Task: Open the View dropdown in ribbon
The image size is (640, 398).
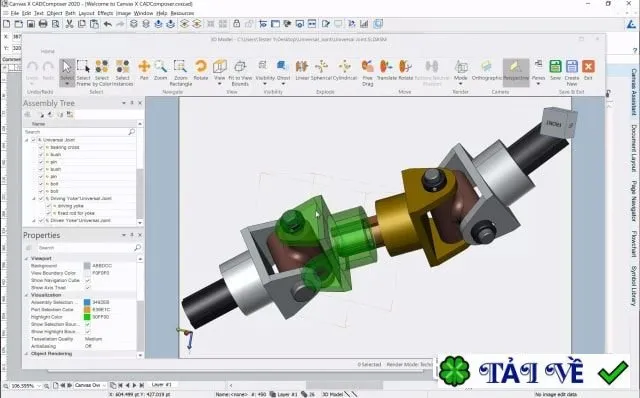Action: click(220, 84)
